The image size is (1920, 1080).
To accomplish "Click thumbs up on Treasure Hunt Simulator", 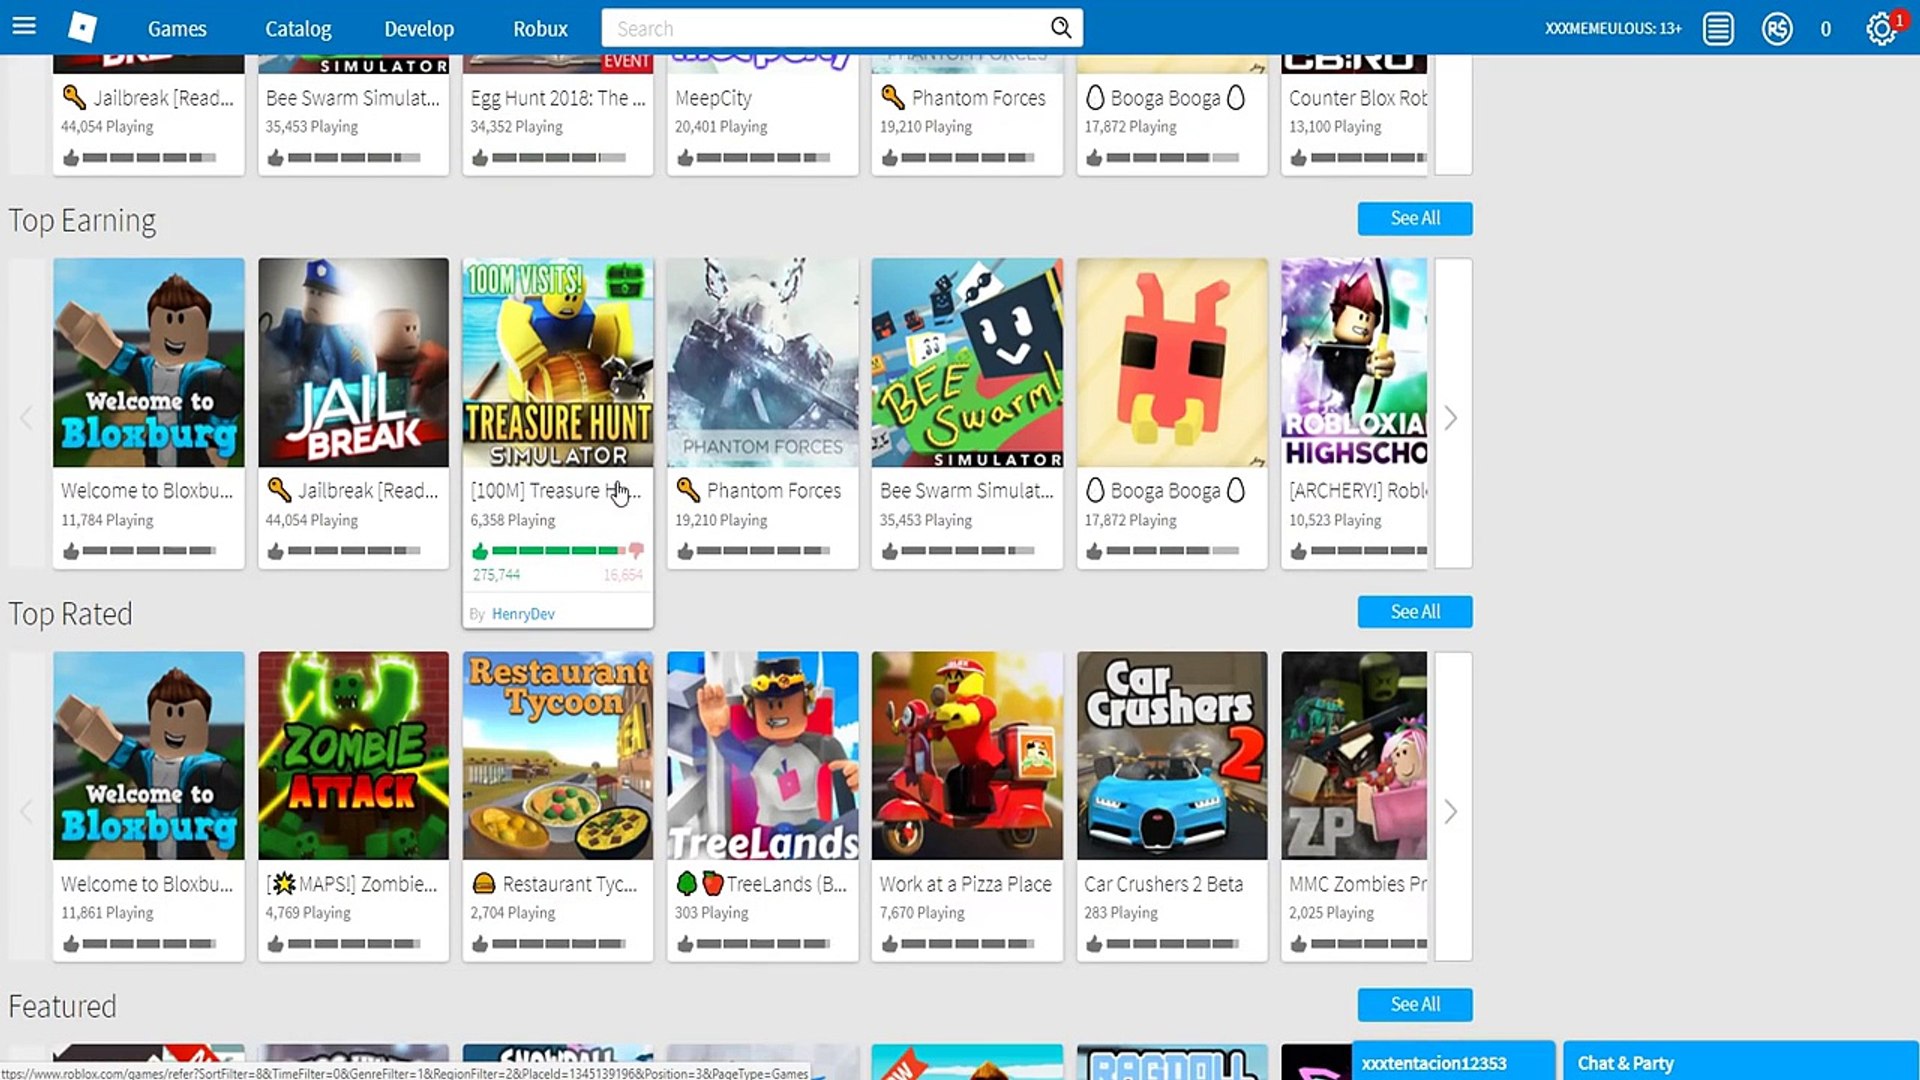I will click(x=480, y=551).
